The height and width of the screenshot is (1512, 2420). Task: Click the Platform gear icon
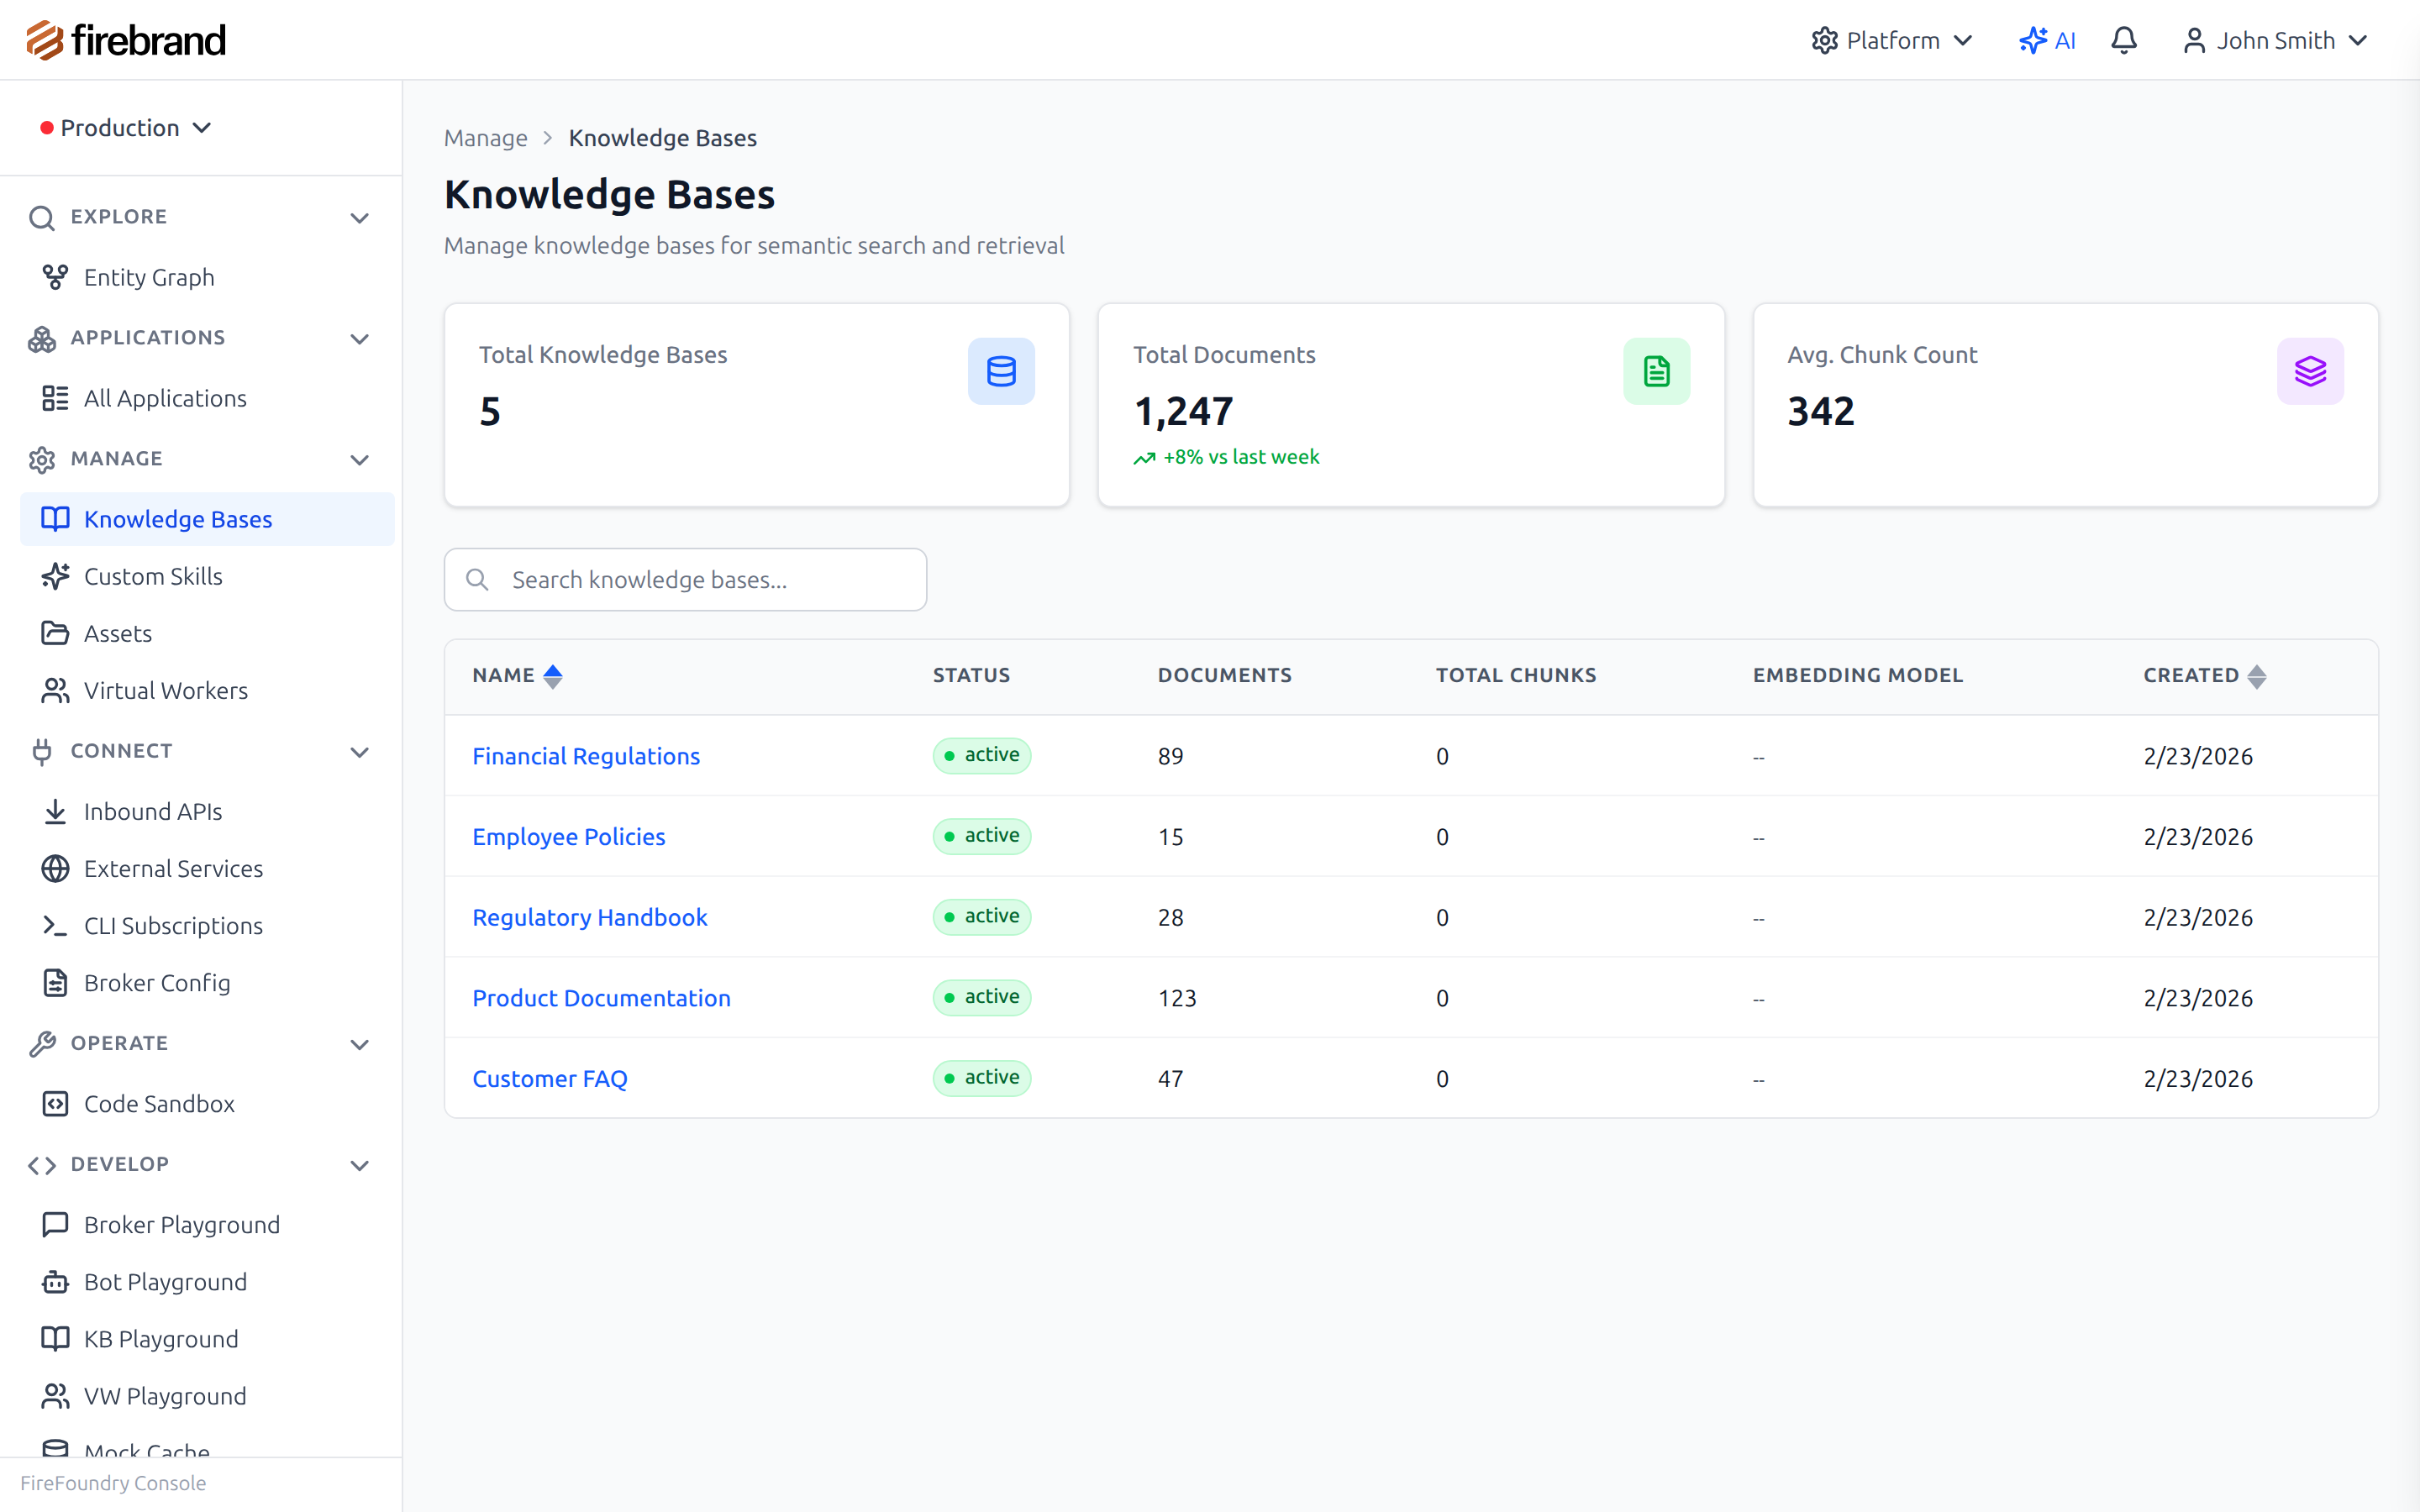[1825, 40]
